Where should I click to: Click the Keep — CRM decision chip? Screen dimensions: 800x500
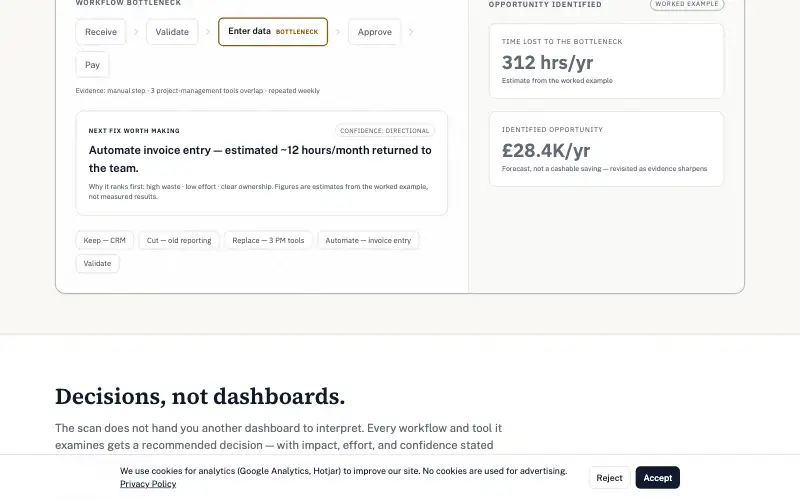click(x=105, y=240)
